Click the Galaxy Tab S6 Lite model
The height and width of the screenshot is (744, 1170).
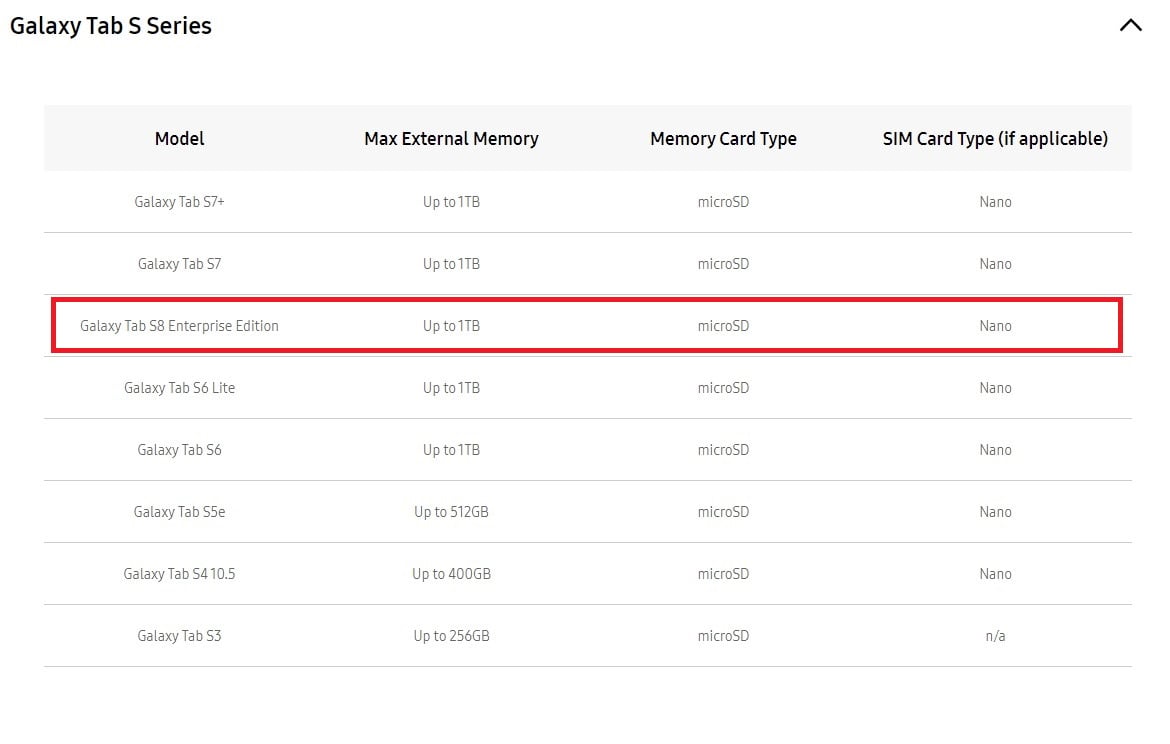point(179,388)
